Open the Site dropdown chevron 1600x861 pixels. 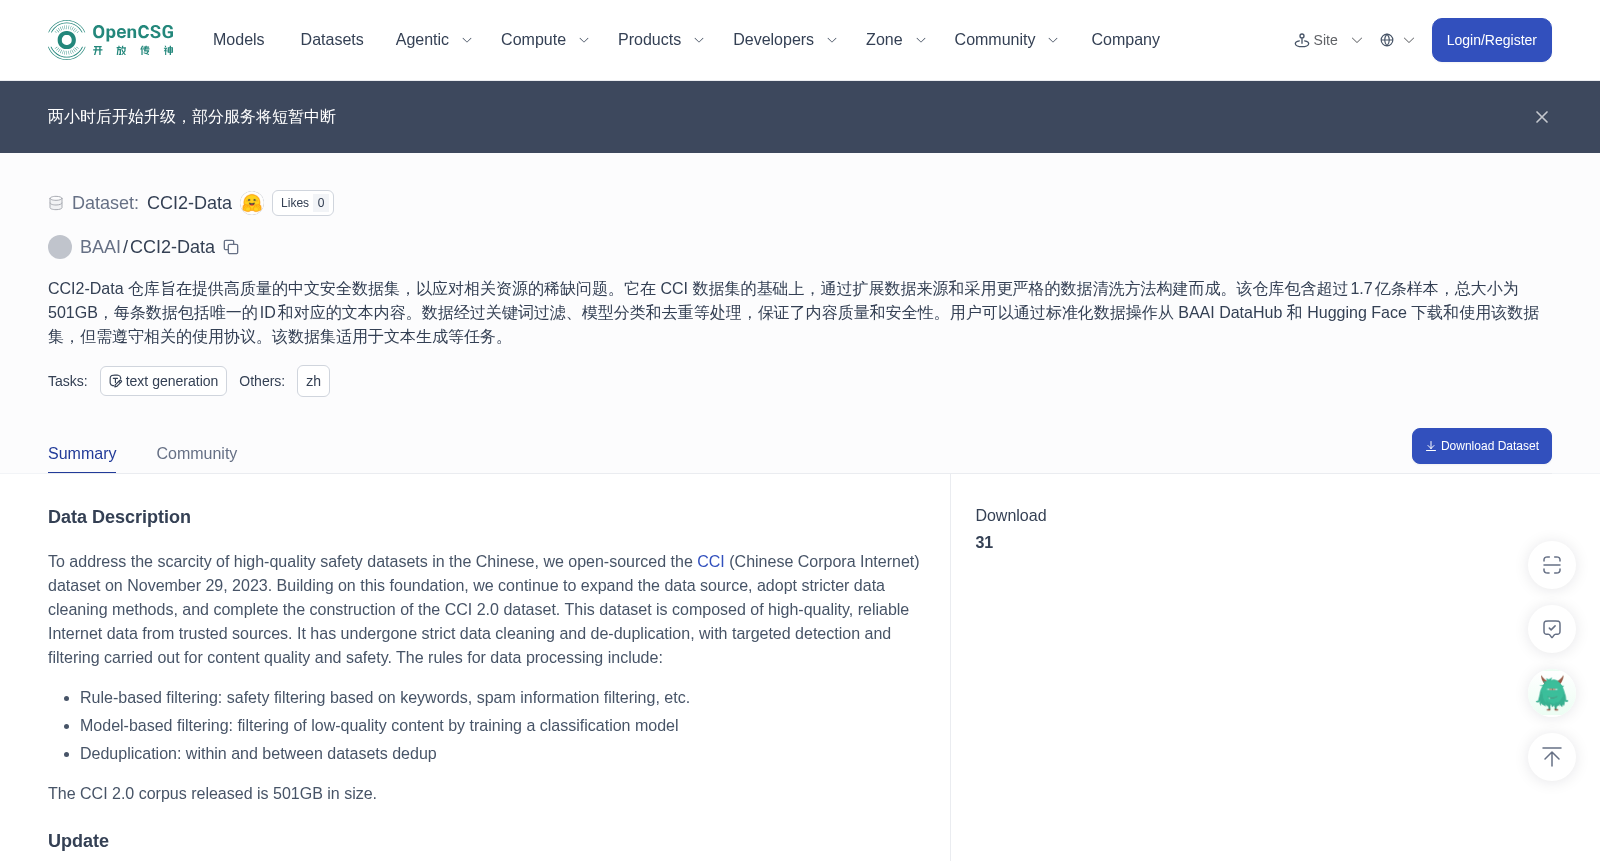coord(1357,40)
